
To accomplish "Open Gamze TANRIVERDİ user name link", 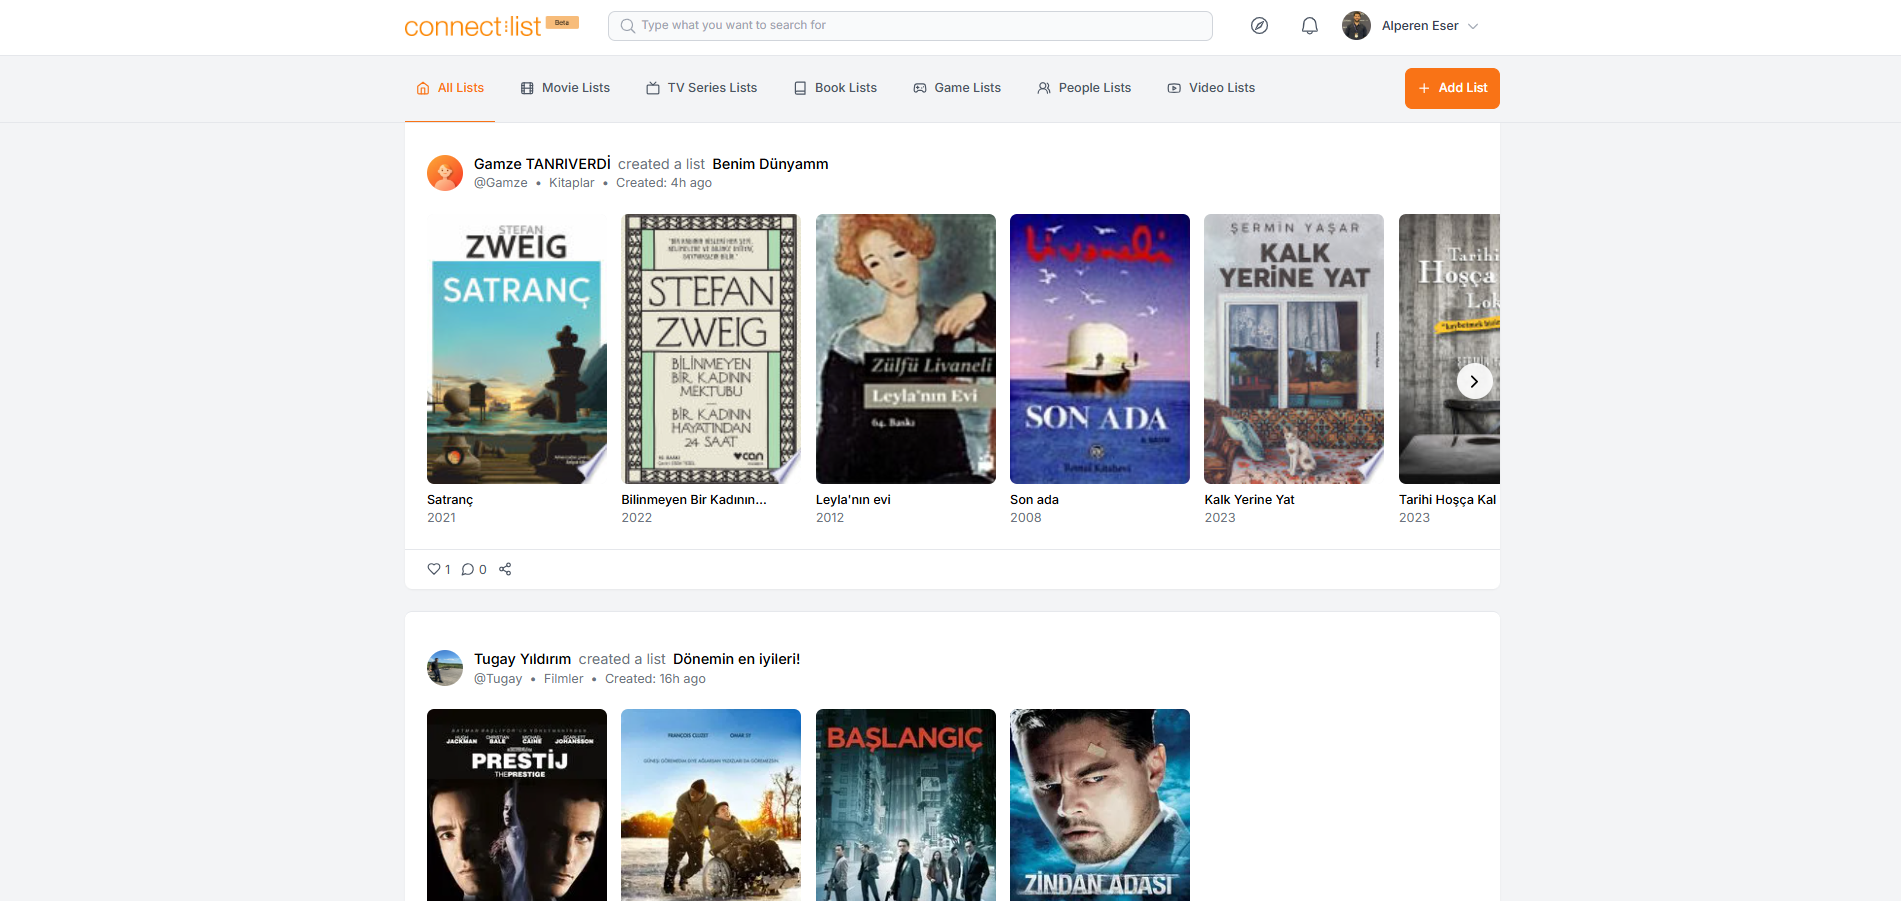I will [542, 164].
